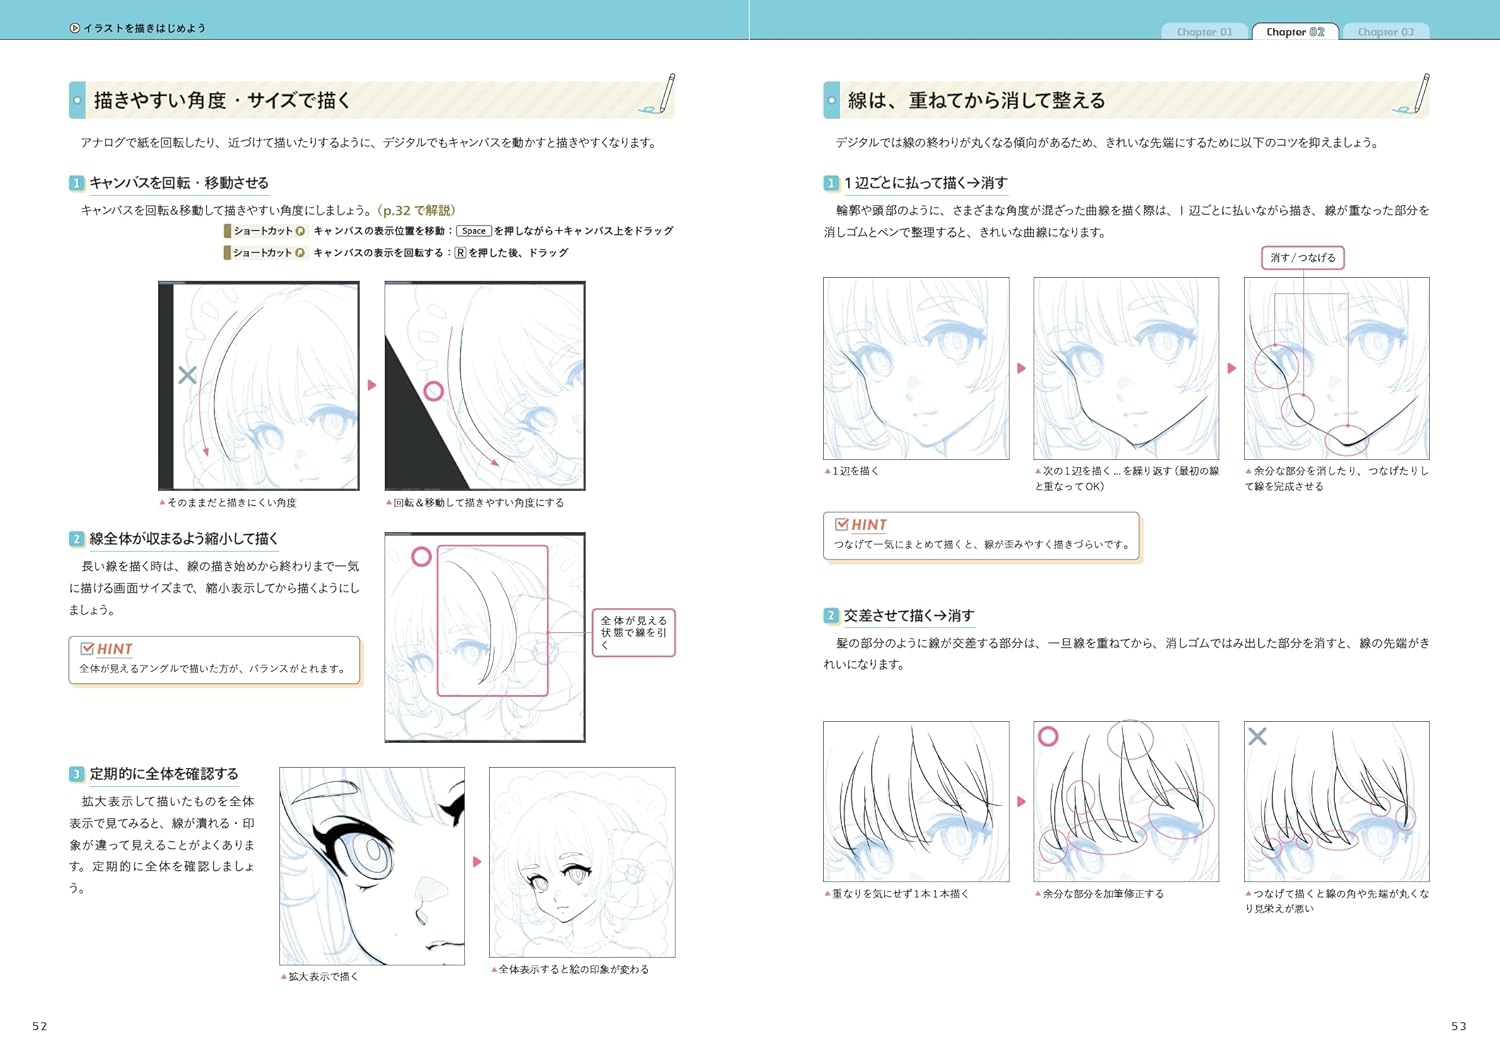Click pink arrow between canvas rotation images
The image size is (1500, 1059).
point(372,385)
